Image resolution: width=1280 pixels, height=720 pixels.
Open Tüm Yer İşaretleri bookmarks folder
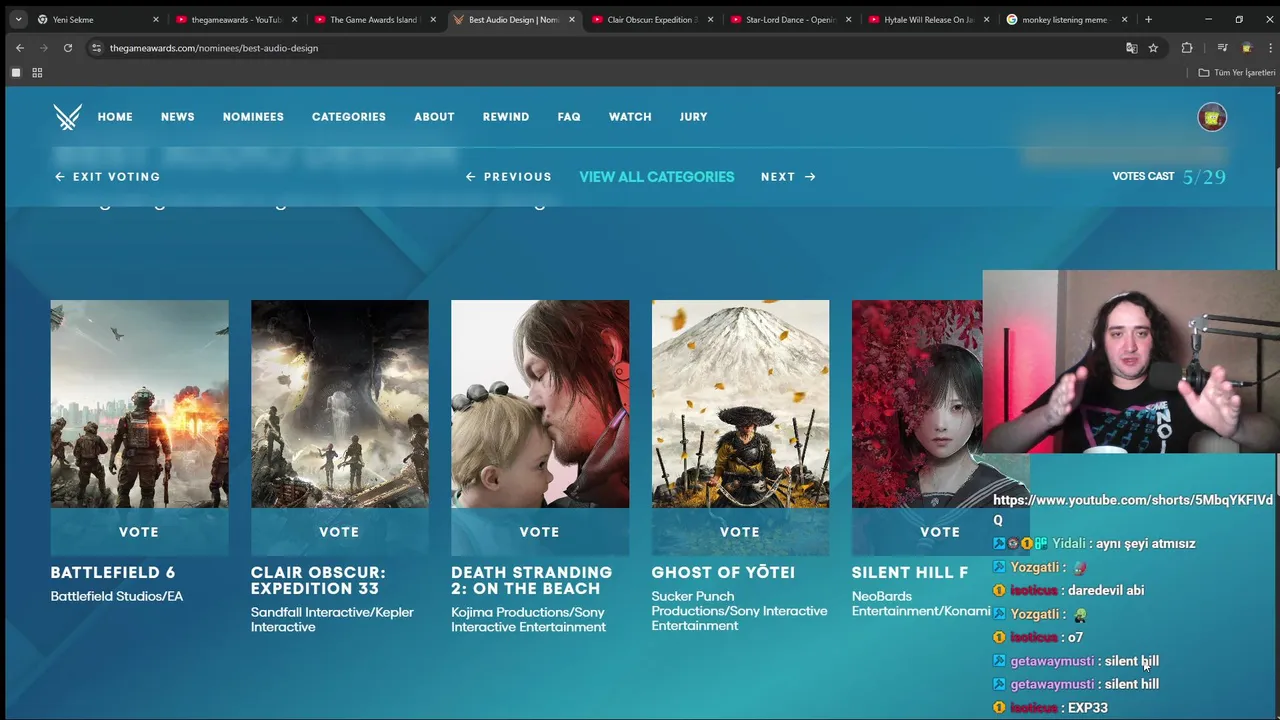(1237, 73)
